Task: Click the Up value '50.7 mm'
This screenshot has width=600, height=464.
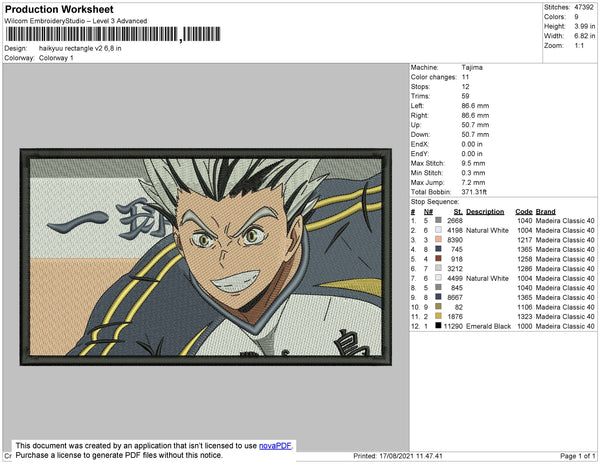Action: point(475,125)
